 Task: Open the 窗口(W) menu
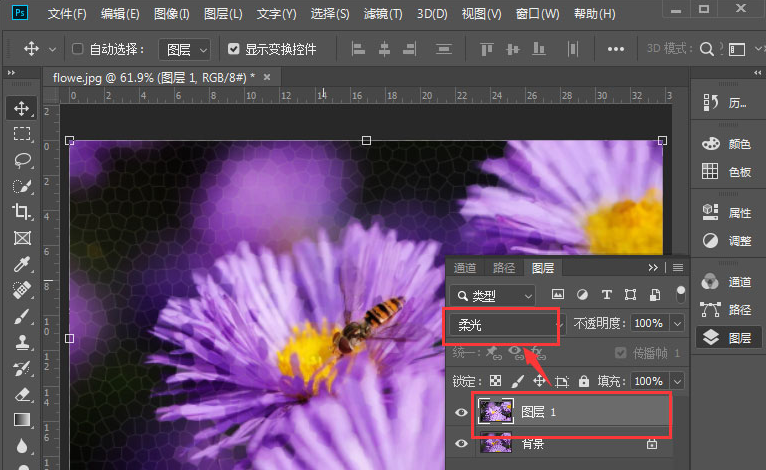pos(537,14)
